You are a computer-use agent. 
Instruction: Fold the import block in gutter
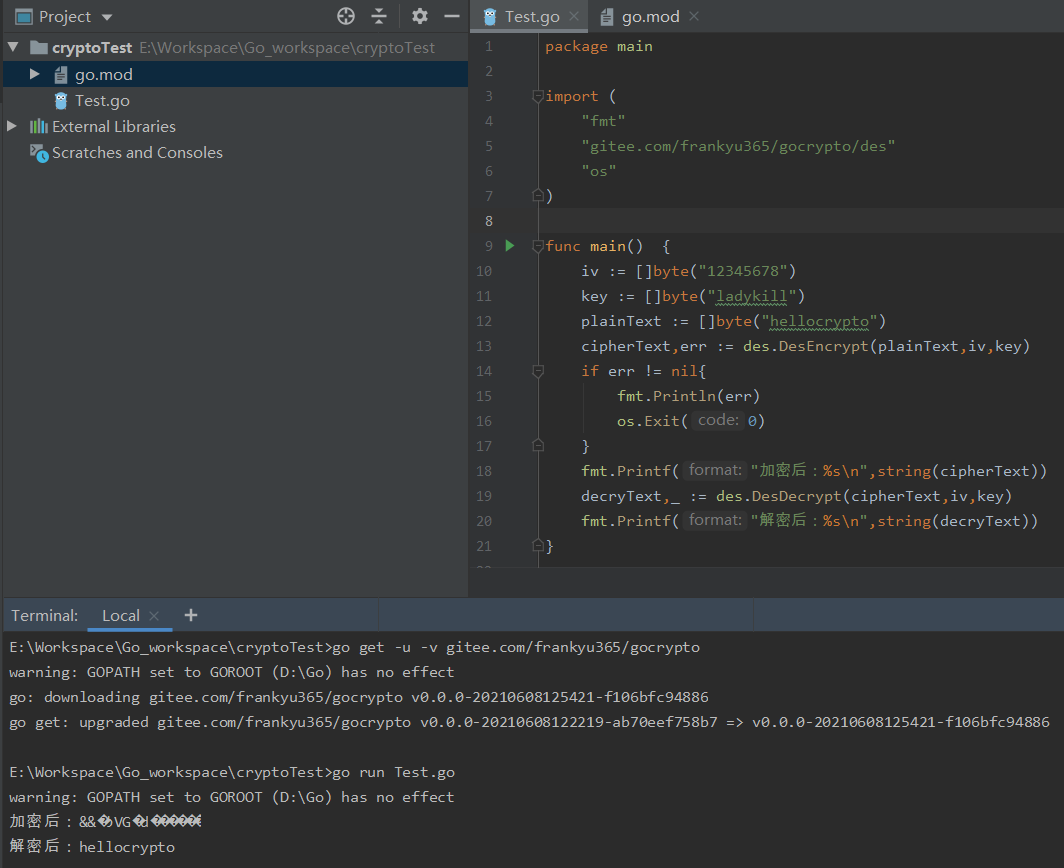tap(538, 96)
